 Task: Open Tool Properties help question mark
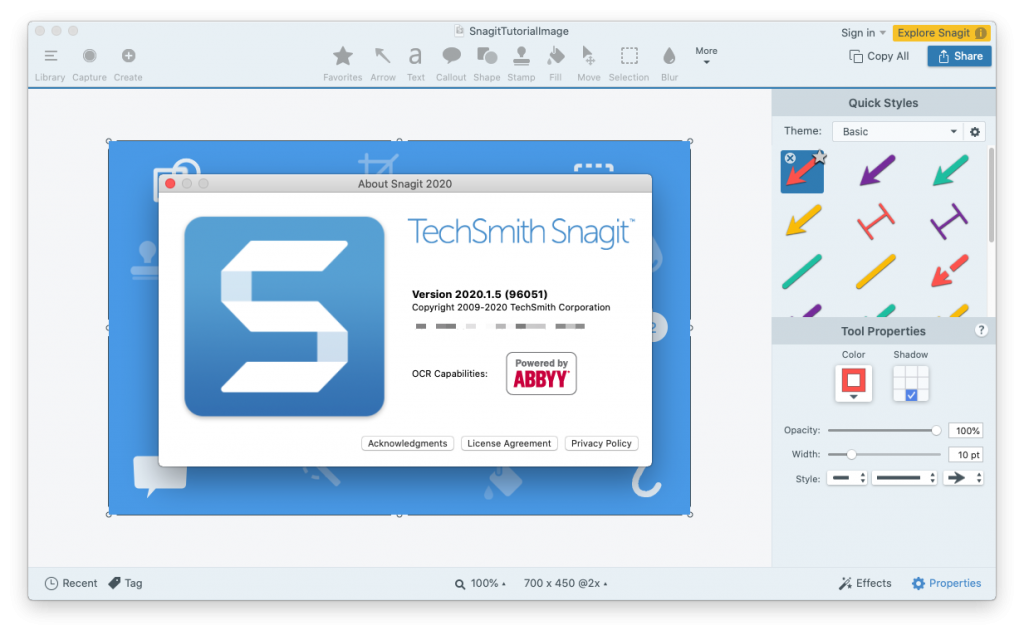[x=980, y=330]
